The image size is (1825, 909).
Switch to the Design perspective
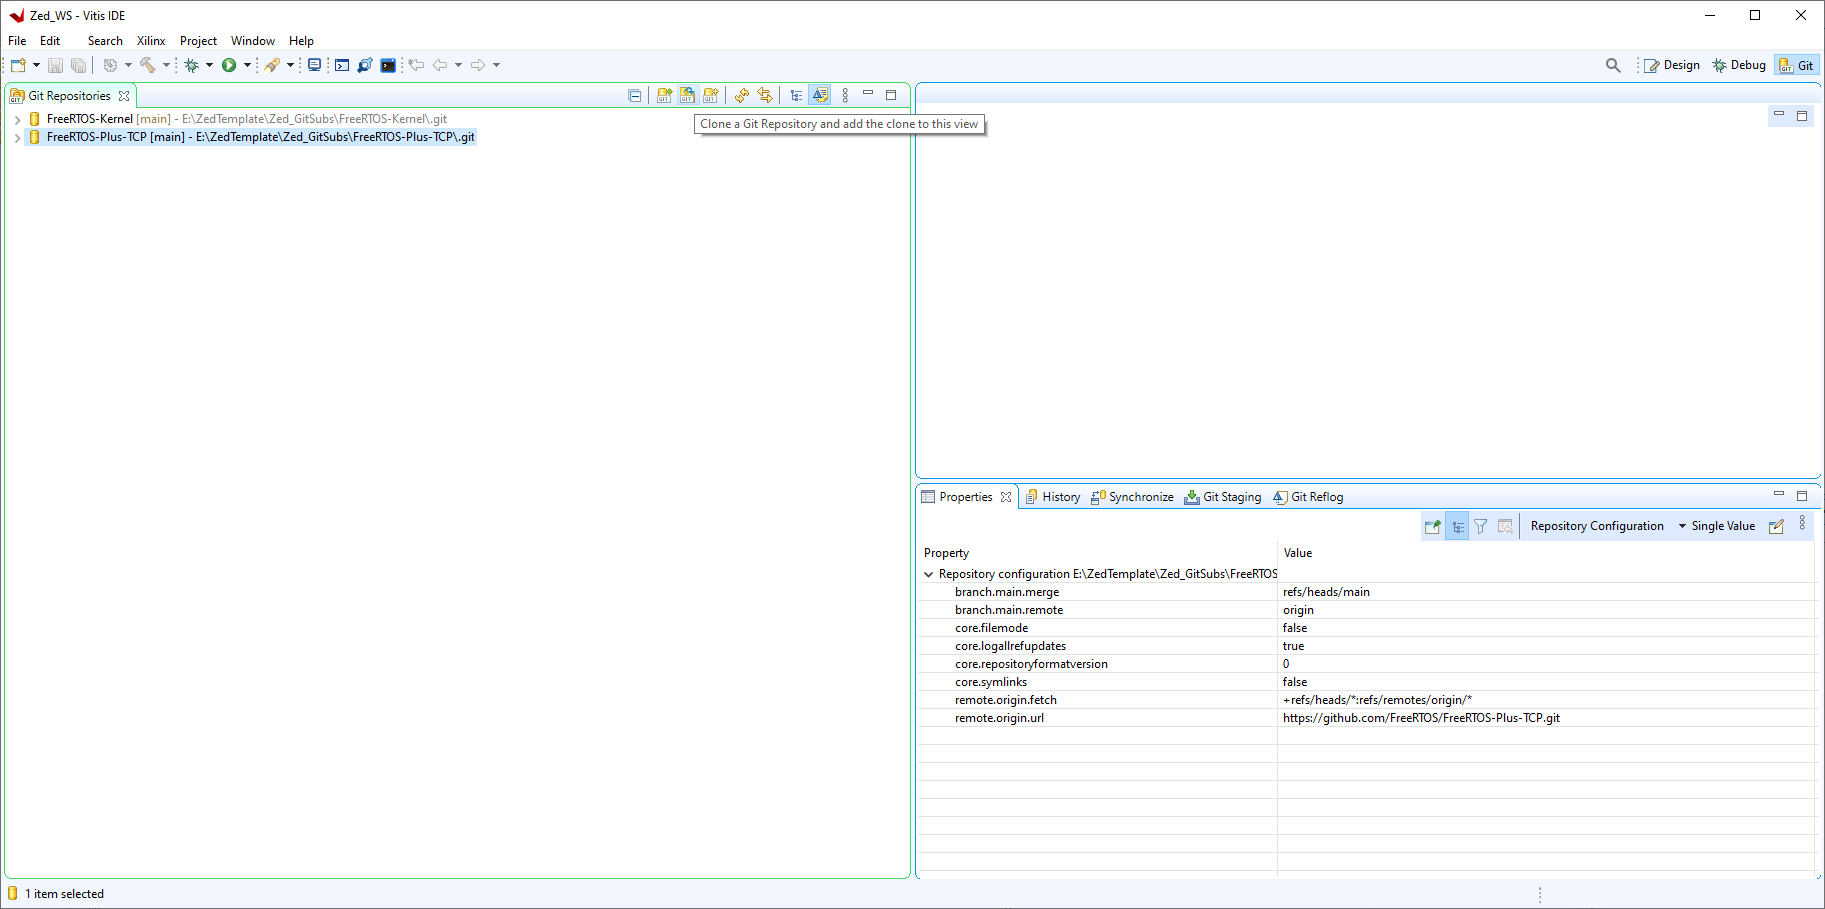1671,65
